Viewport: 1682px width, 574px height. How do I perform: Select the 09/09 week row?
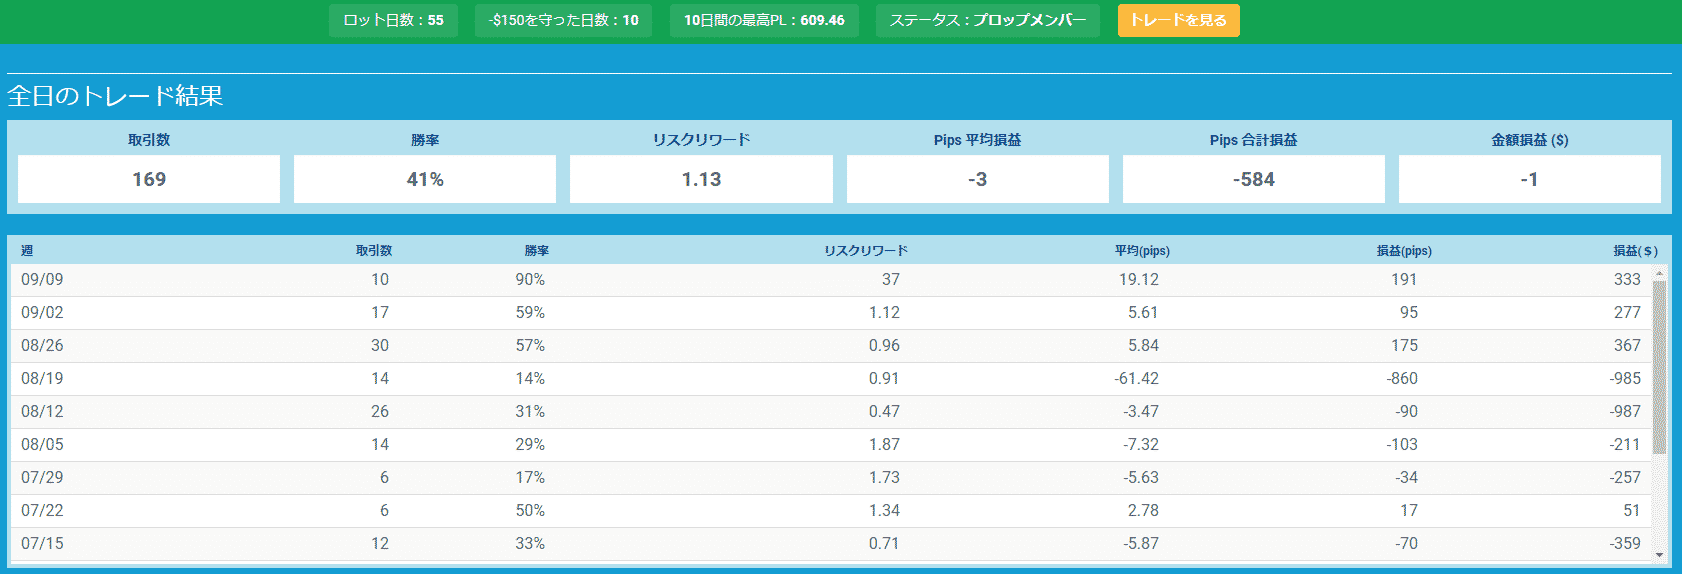point(831,280)
